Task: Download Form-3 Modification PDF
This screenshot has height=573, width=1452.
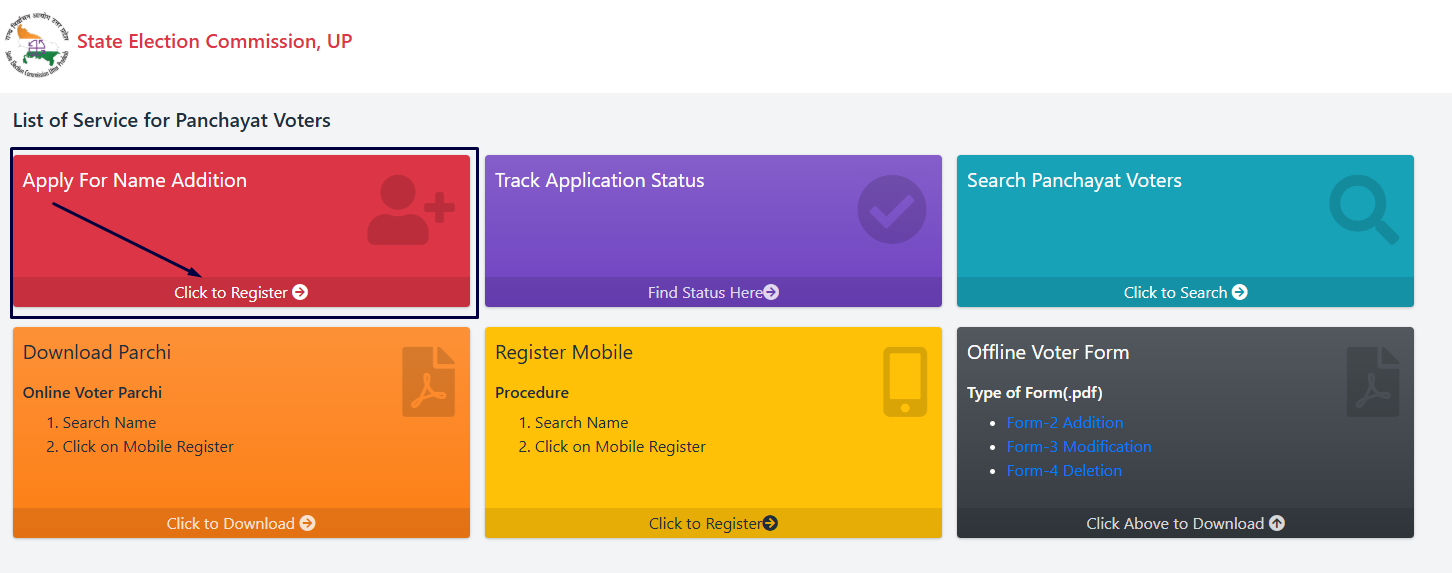Action: tap(1078, 446)
